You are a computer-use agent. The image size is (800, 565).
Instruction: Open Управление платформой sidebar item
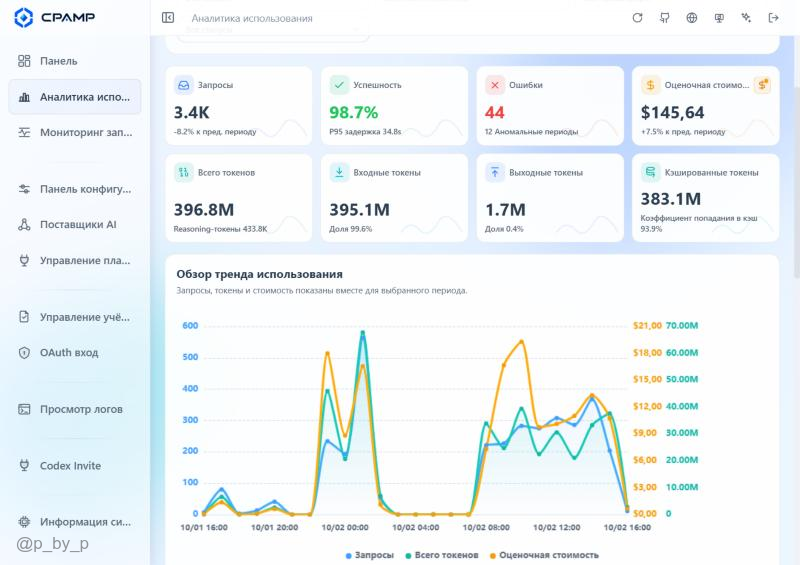75,260
